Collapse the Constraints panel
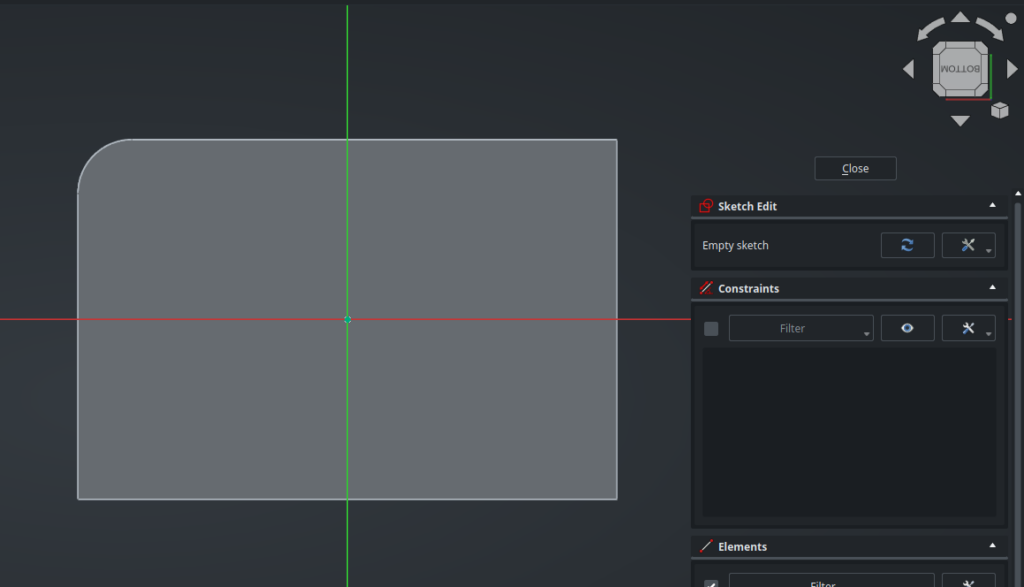This screenshot has width=1024, height=587. [992, 288]
